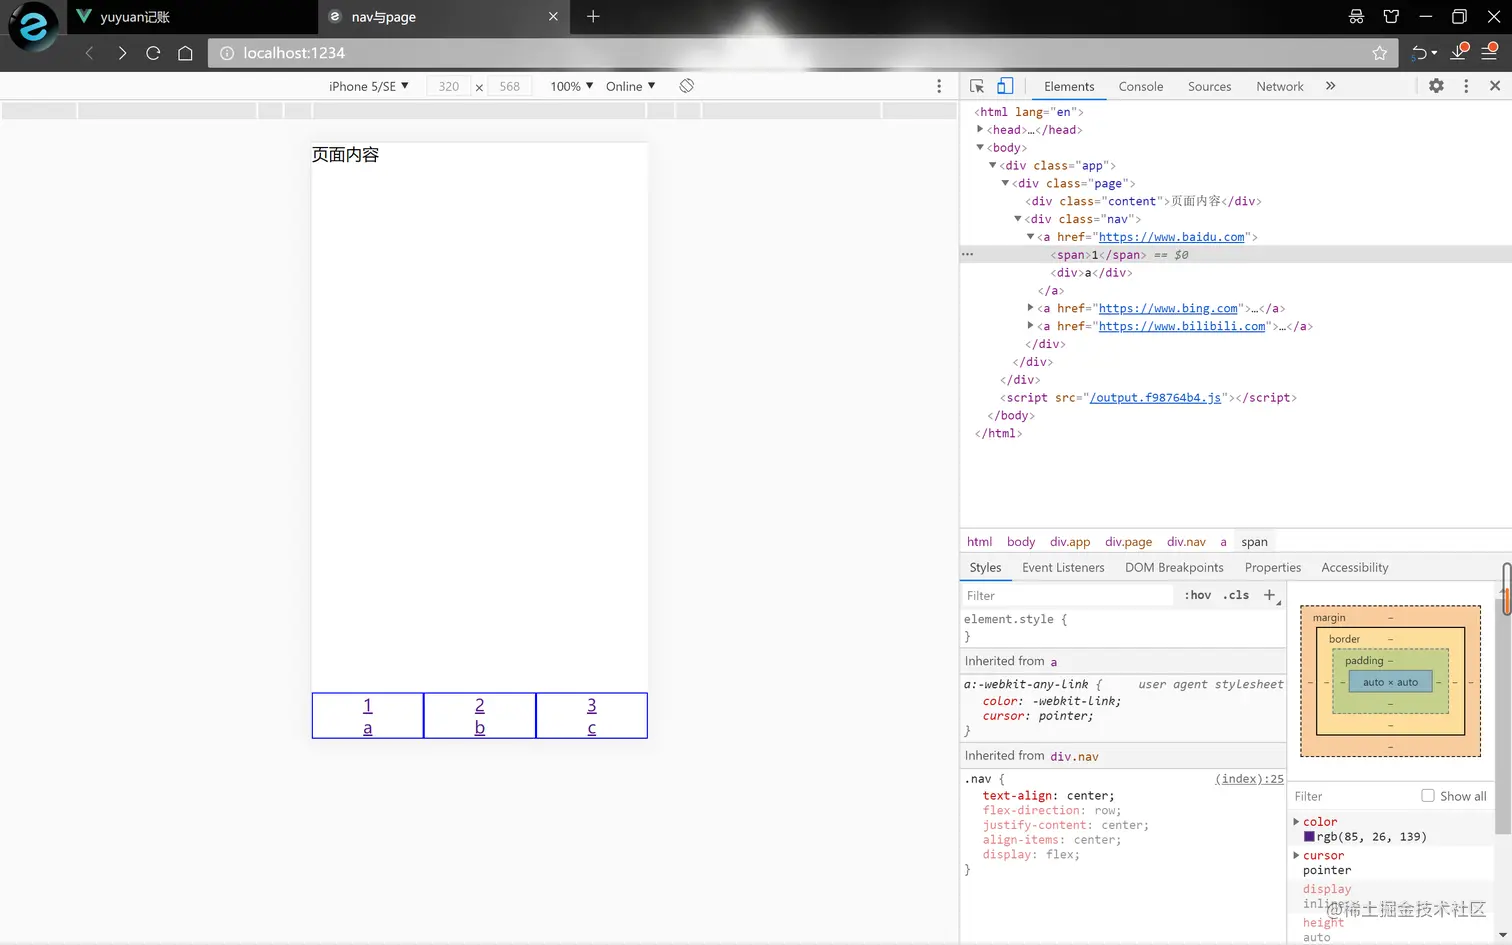Viewport: 1512px width, 945px height.
Task: Close the DevTools panel
Action: point(1495,86)
